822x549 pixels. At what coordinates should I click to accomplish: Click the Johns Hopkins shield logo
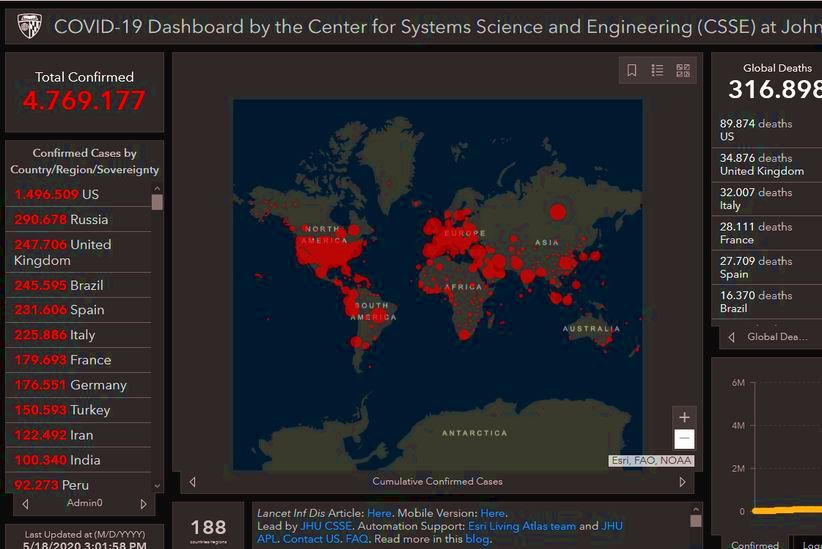(30, 25)
